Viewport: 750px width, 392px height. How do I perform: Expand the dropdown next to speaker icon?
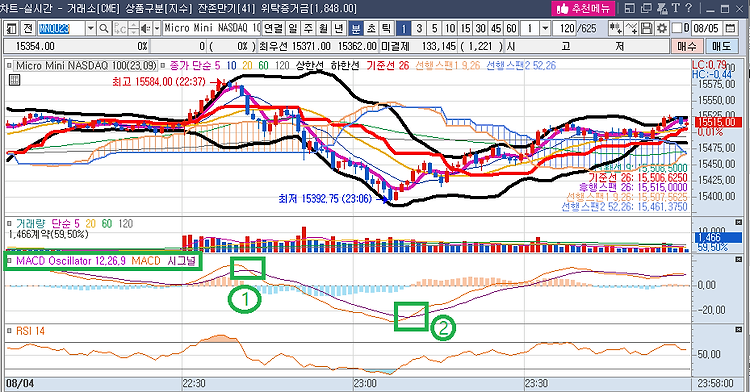(x=157, y=29)
